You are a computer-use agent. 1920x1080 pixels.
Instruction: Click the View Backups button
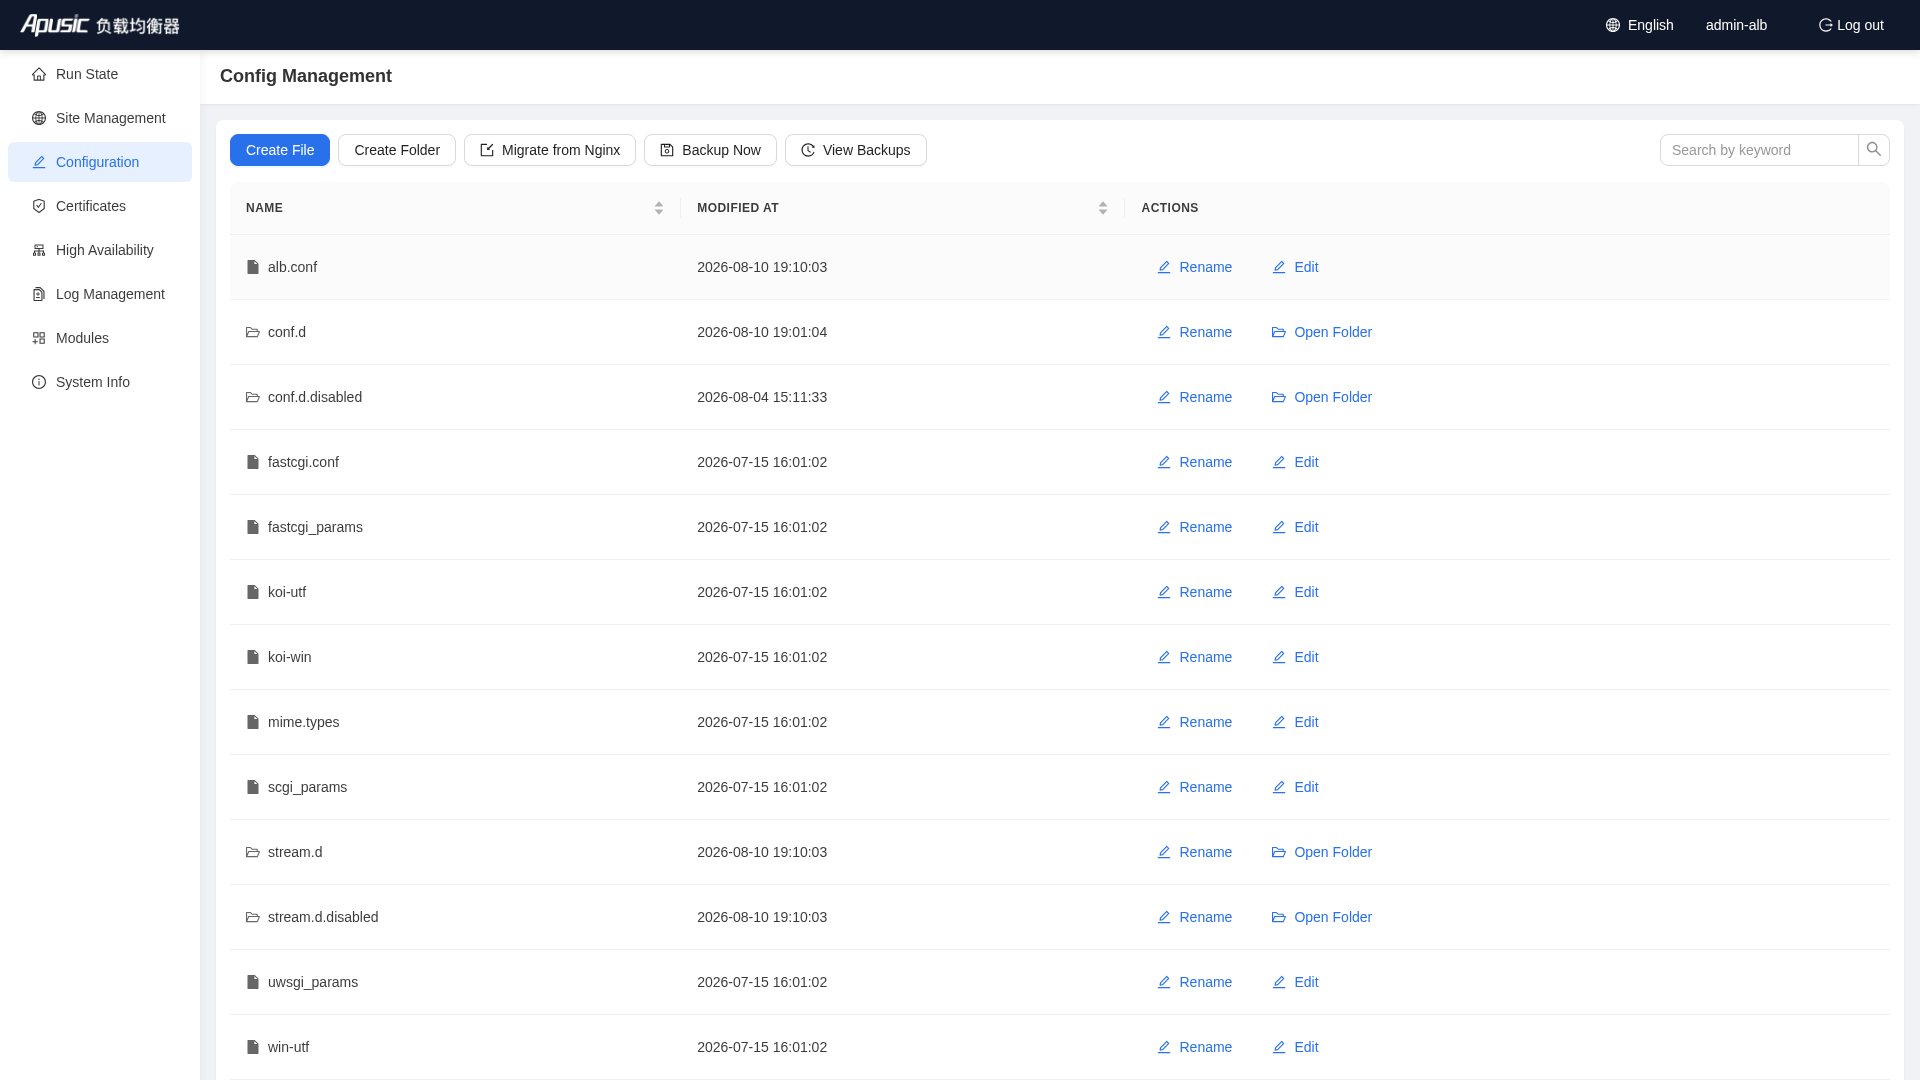pos(856,150)
